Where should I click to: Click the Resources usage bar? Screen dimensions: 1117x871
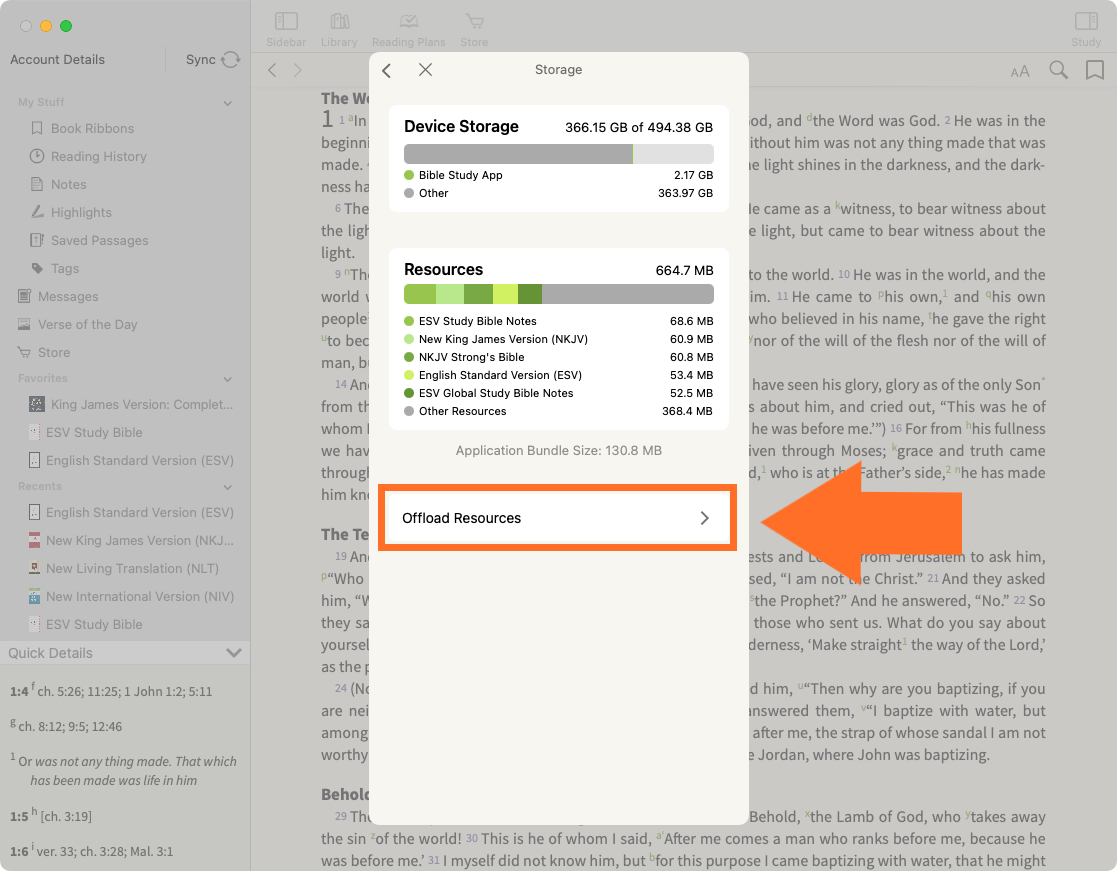558,294
